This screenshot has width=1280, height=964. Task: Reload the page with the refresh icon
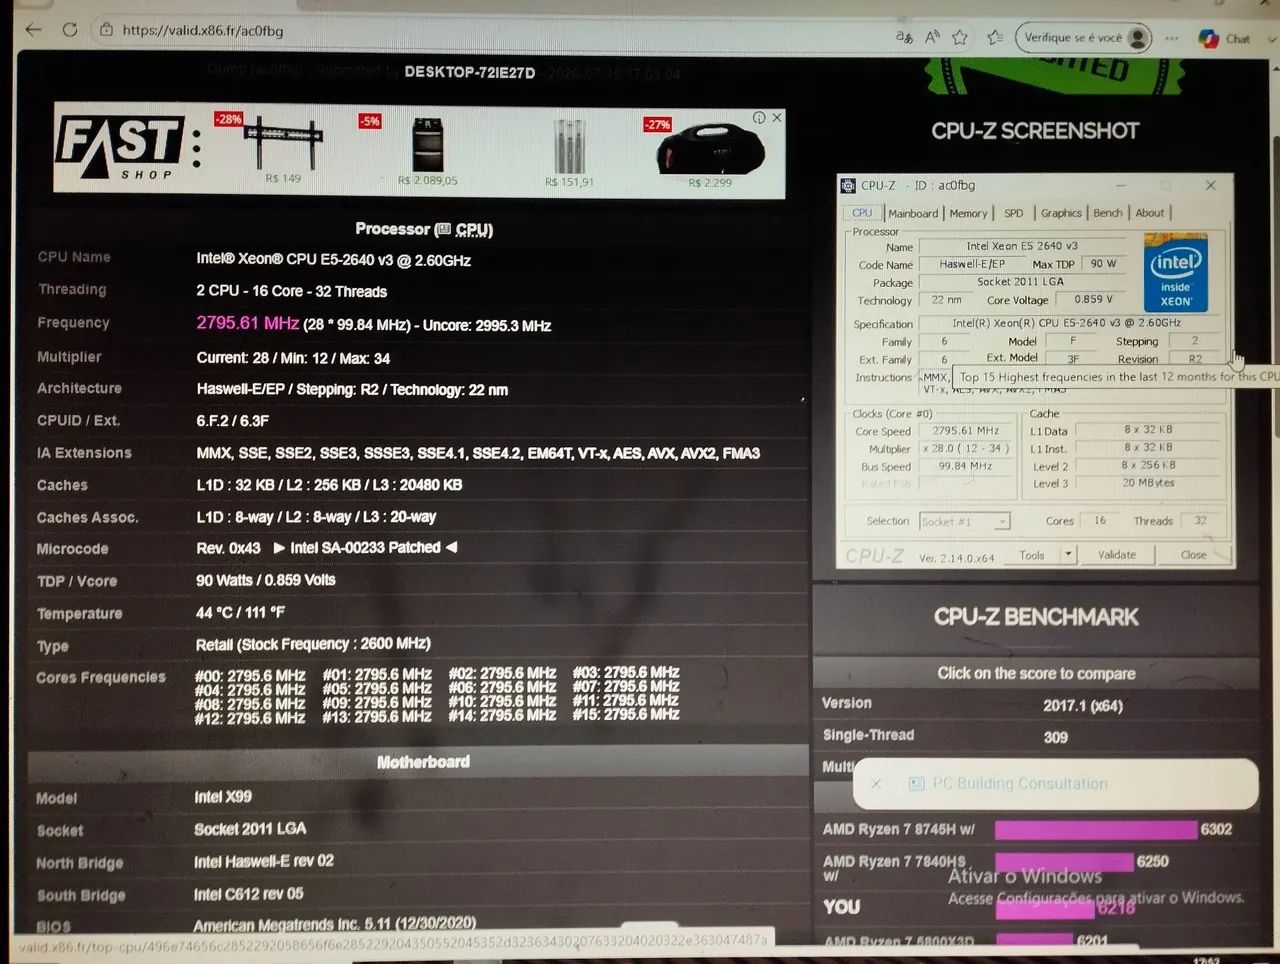point(70,30)
